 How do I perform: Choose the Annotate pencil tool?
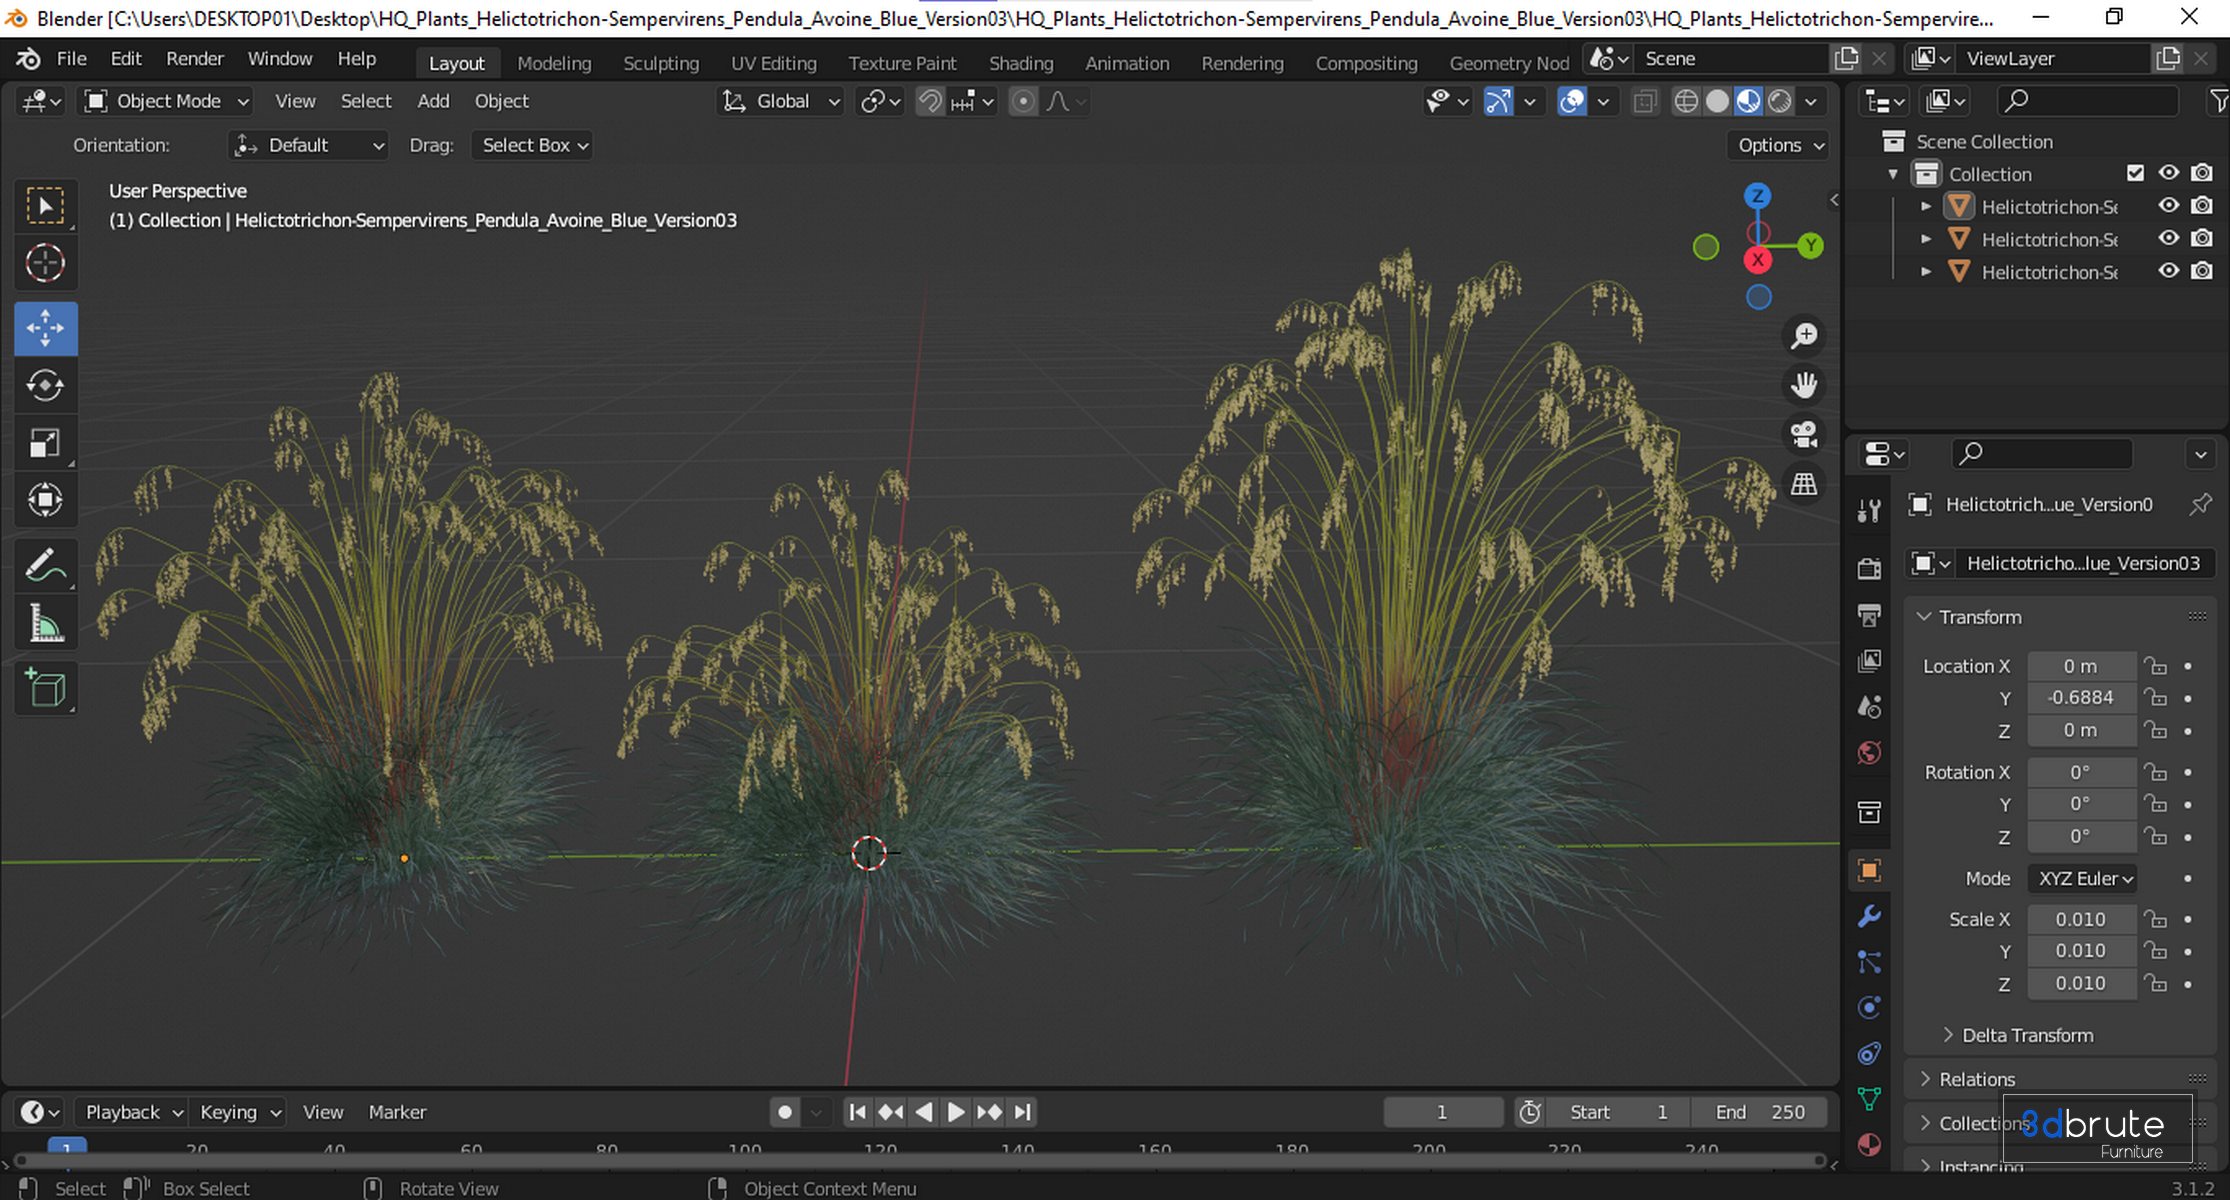[45, 565]
